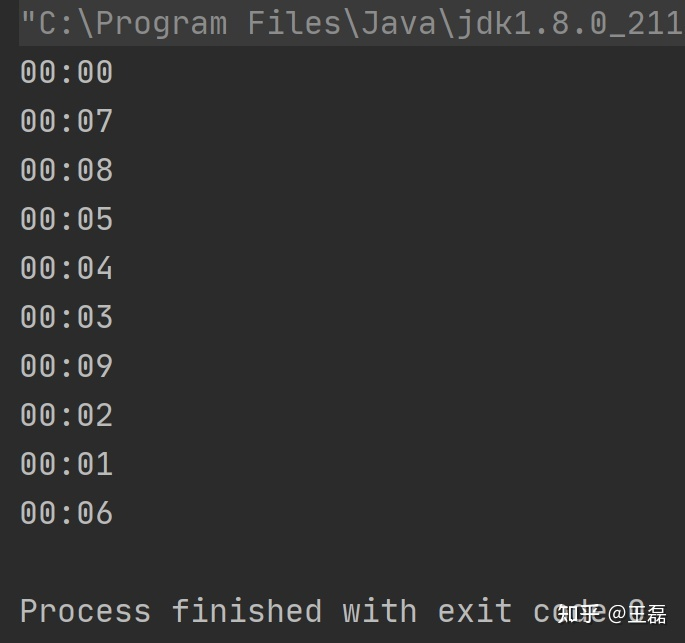Click the word "Process" in the exit message
The height and width of the screenshot is (643, 685).
pyautogui.click(x=85, y=611)
